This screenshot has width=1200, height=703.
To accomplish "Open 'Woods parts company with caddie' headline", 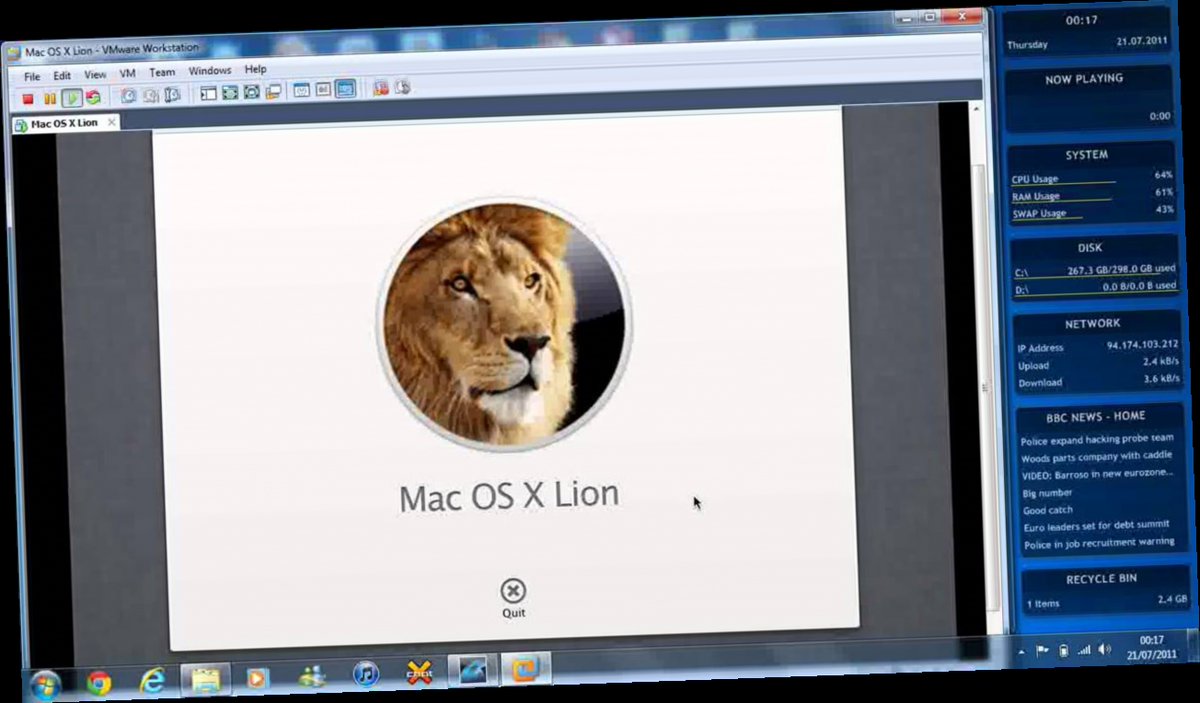I will 1096,457.
